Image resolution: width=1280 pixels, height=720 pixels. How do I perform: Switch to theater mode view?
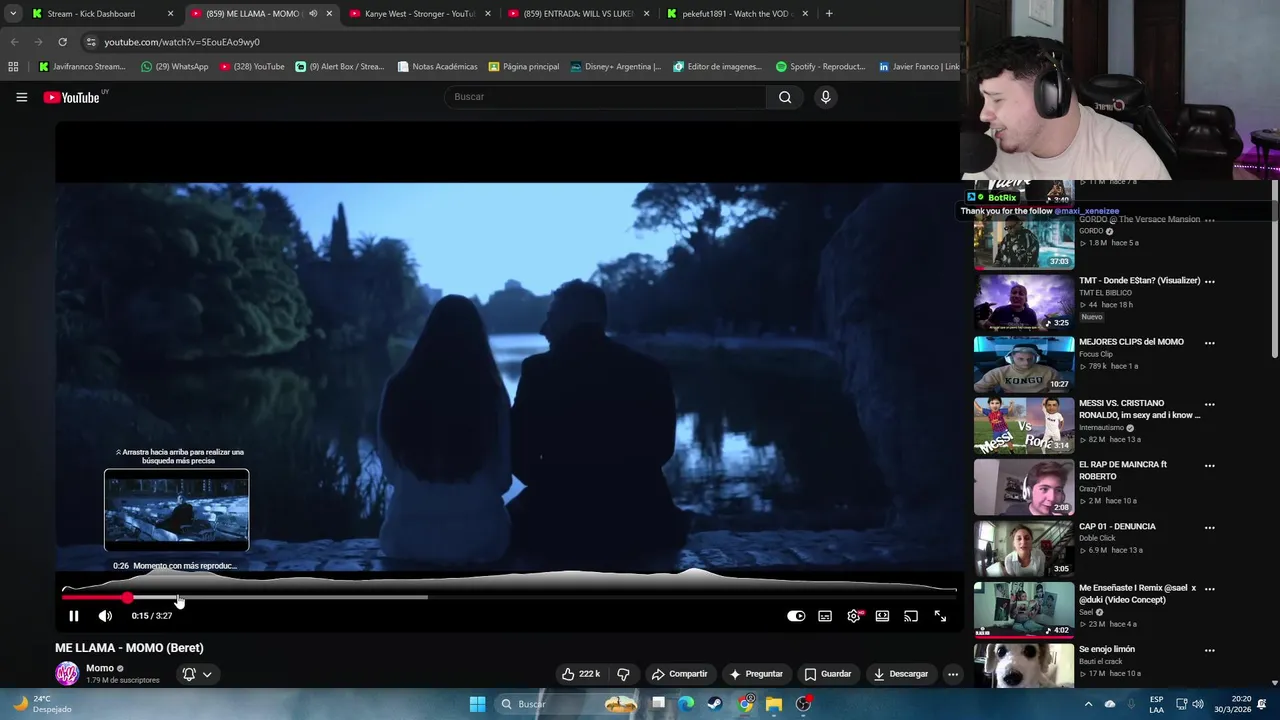click(882, 616)
